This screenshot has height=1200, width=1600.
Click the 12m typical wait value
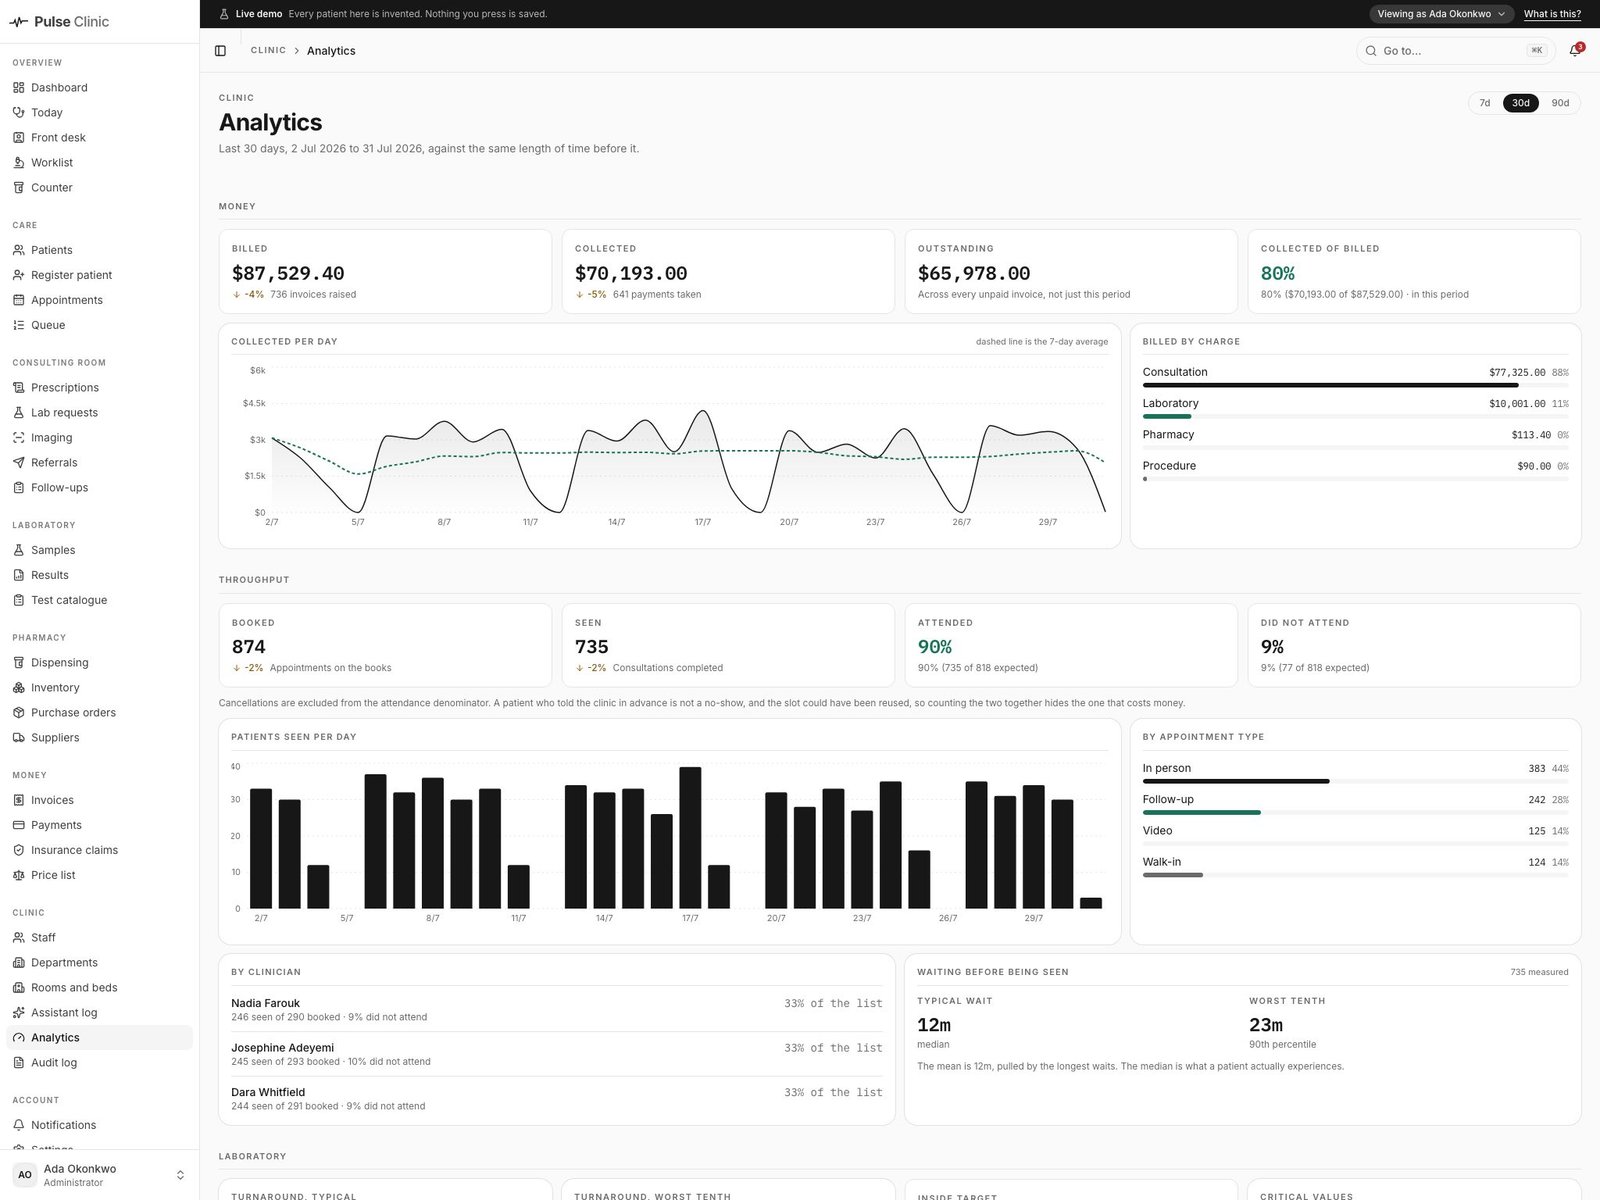coord(934,1025)
